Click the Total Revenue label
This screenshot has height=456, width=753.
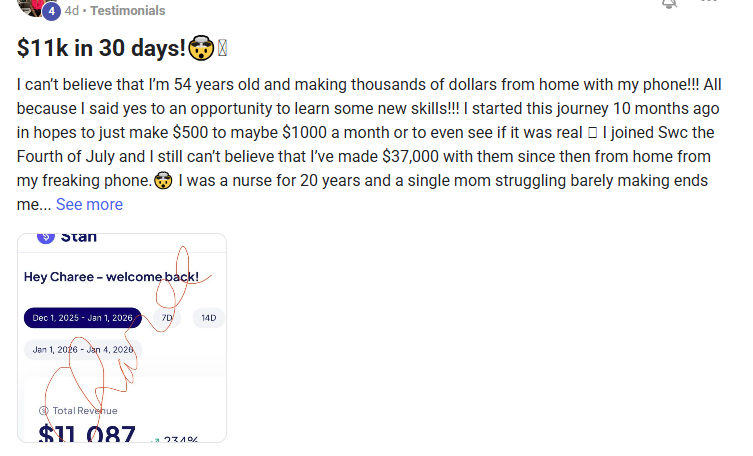(84, 410)
